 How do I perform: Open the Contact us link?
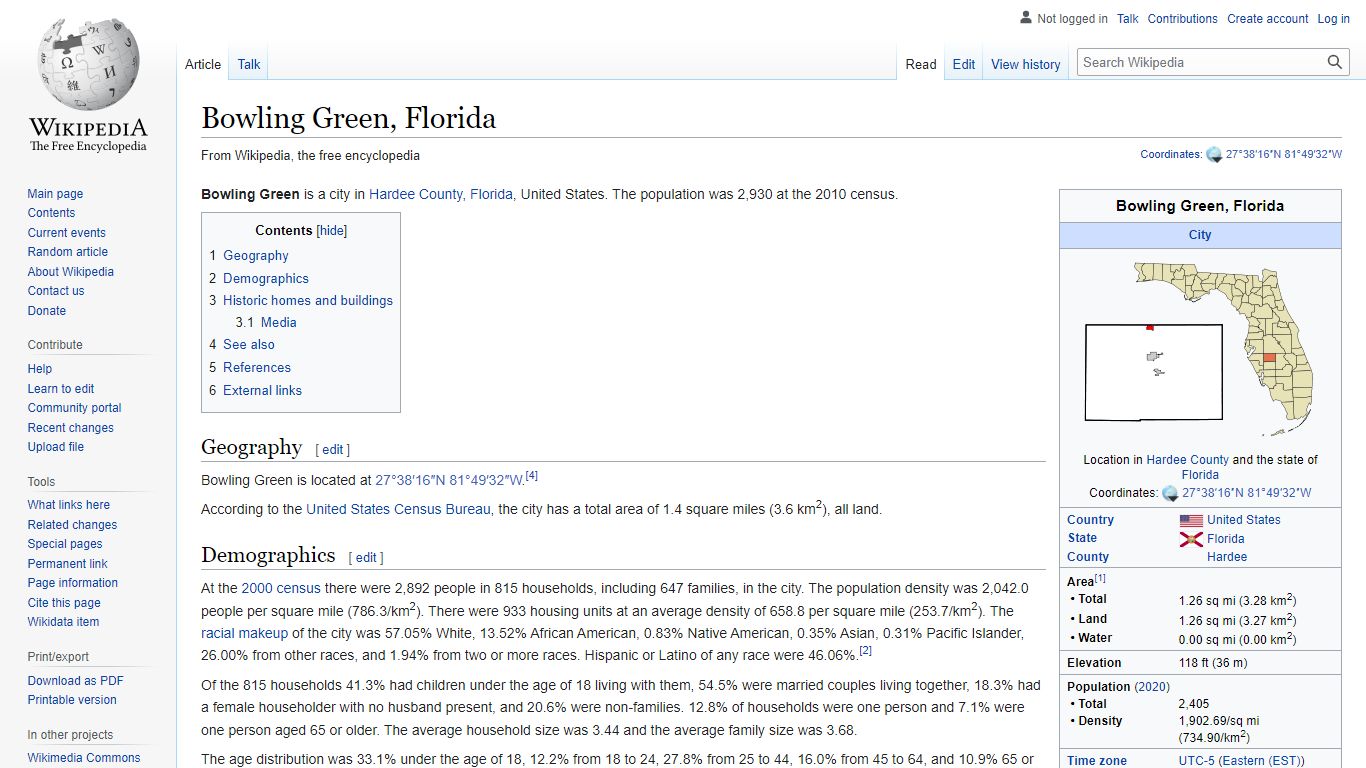click(x=56, y=291)
